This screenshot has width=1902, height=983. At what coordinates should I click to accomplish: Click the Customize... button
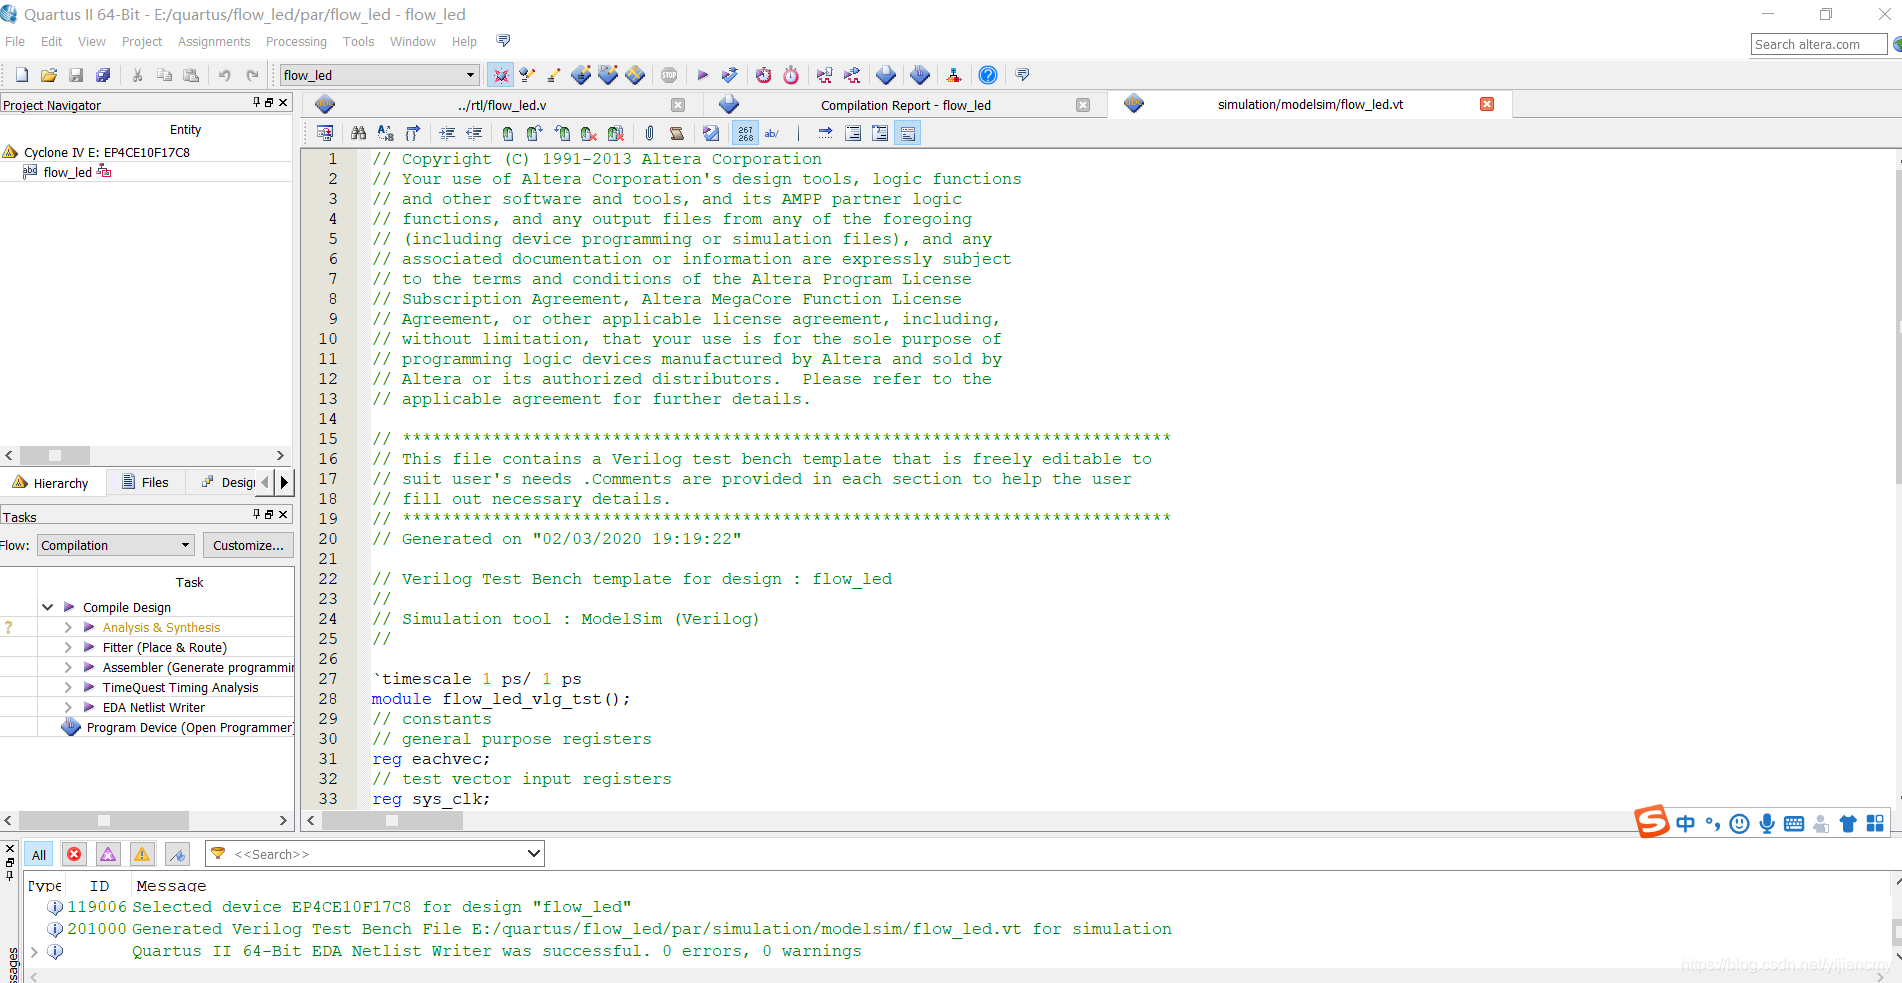[x=248, y=545]
